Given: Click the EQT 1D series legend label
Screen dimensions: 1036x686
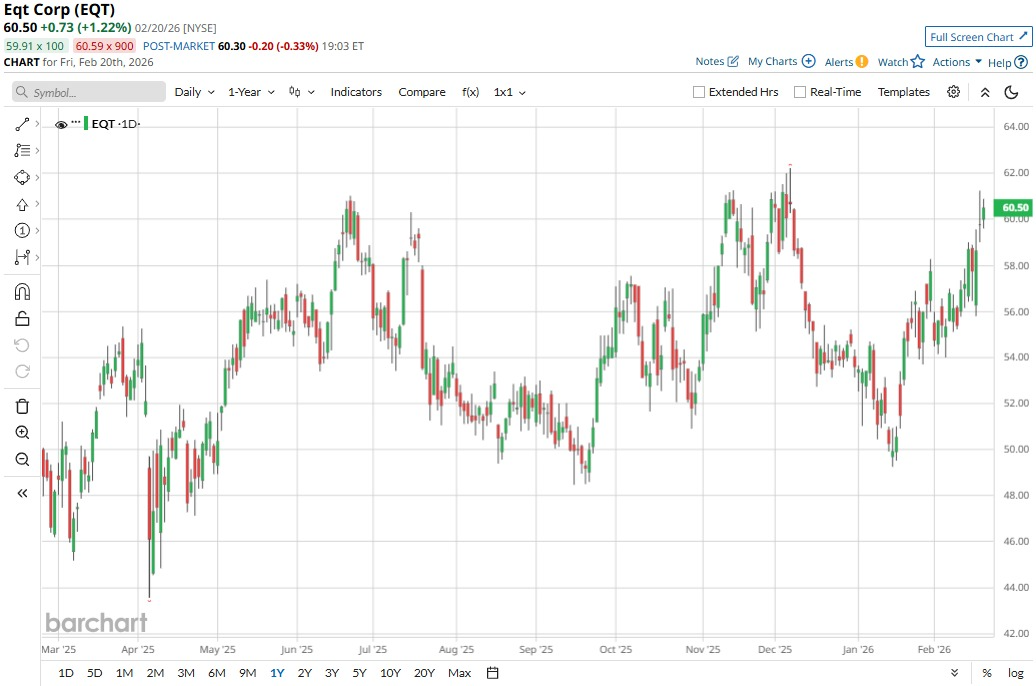Looking at the screenshot, I should pyautogui.click(x=116, y=124).
